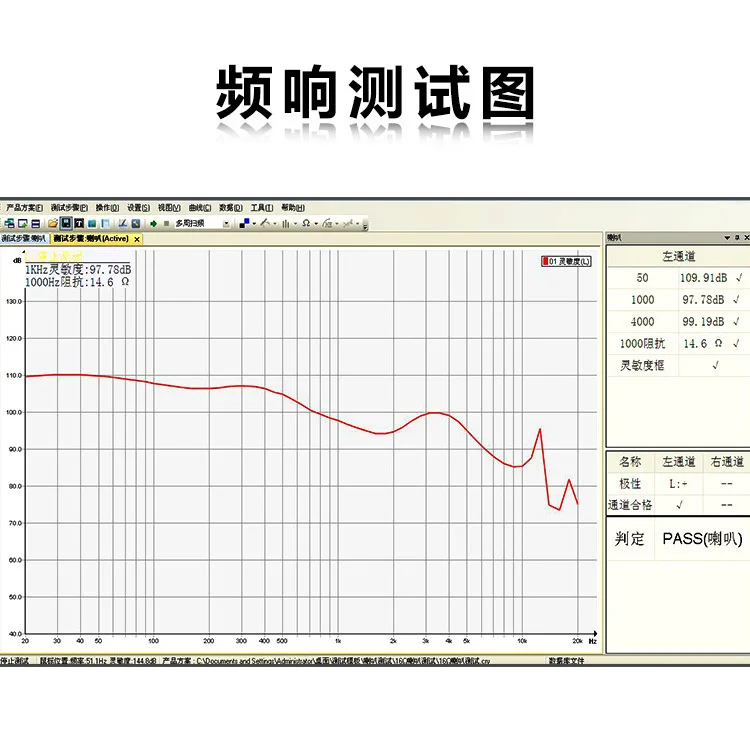Screen dimensions: 750x750
Task: Click the curve chart toolbar icon
Action: 122,223
